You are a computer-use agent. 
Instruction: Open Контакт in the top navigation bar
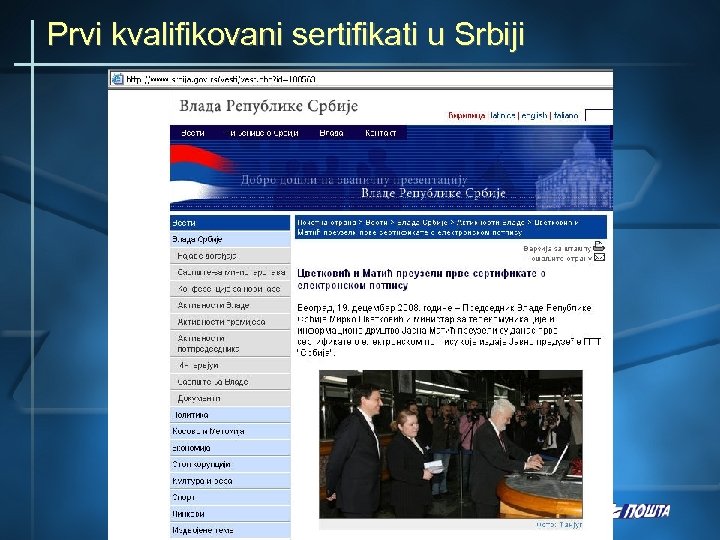(x=380, y=133)
